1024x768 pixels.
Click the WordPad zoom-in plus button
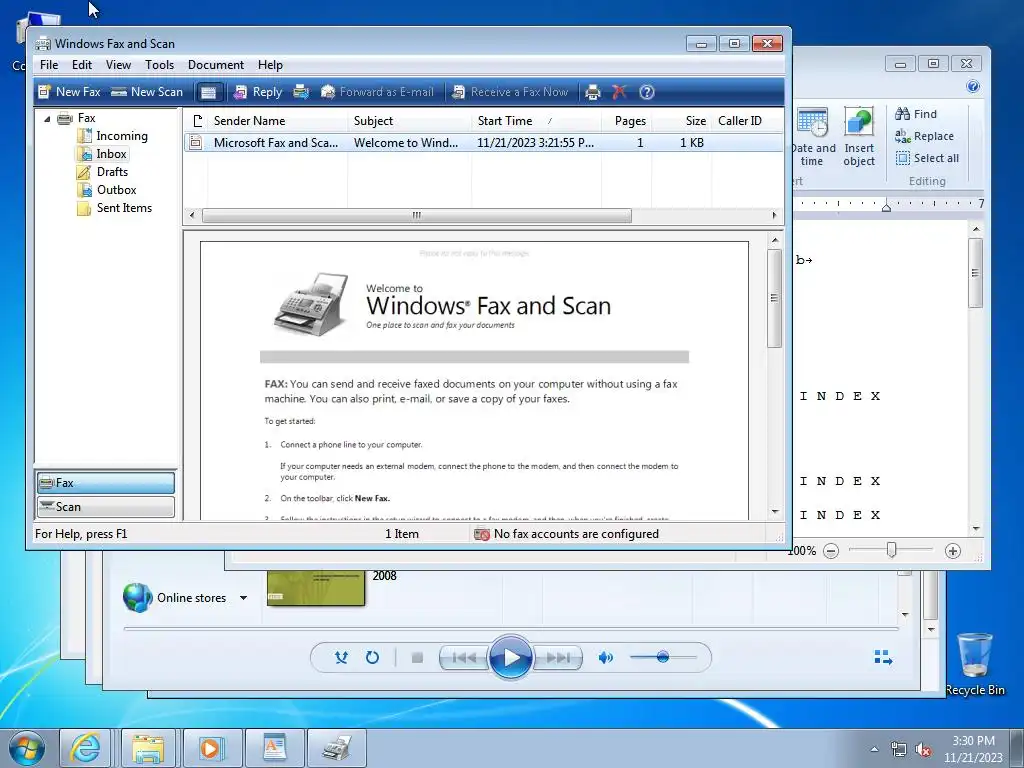953,551
